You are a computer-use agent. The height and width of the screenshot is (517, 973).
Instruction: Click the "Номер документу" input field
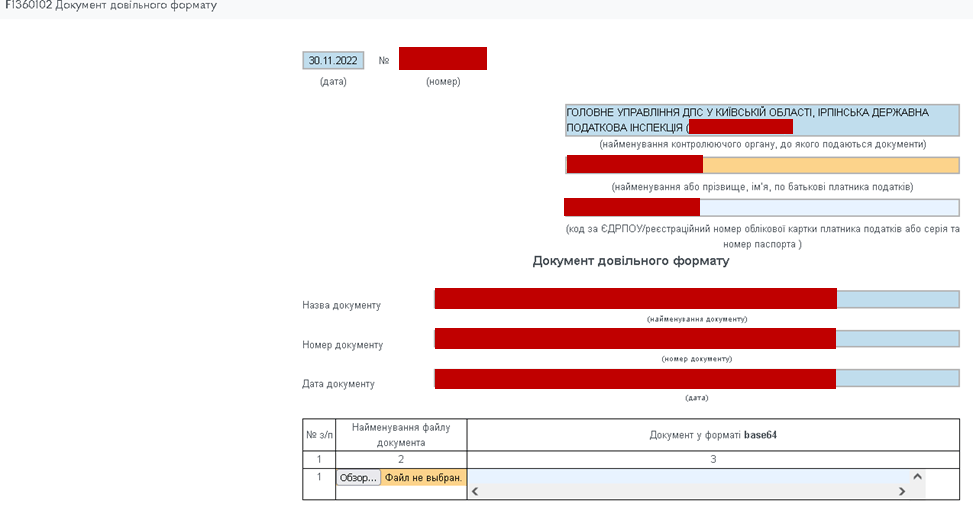pyautogui.click(x=696, y=339)
